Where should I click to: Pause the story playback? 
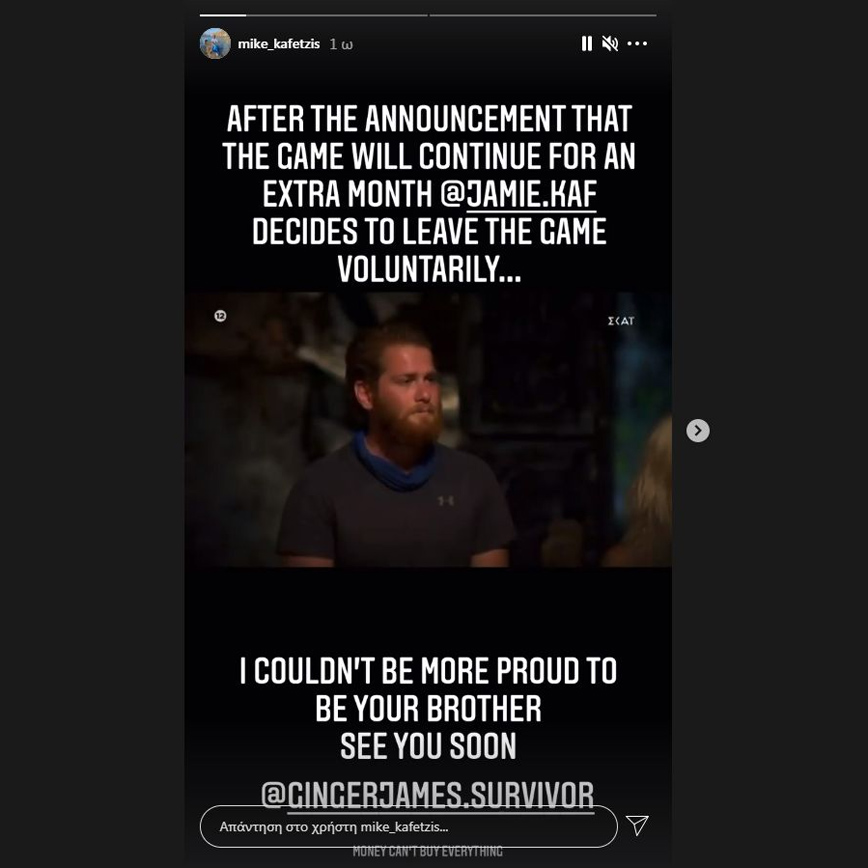[x=587, y=44]
